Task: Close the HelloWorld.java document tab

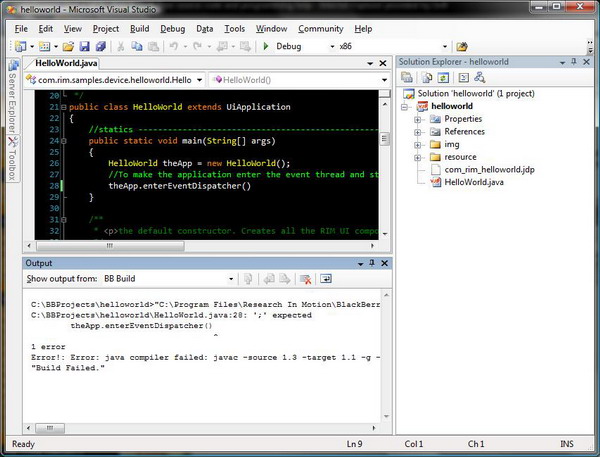Action: pos(383,64)
